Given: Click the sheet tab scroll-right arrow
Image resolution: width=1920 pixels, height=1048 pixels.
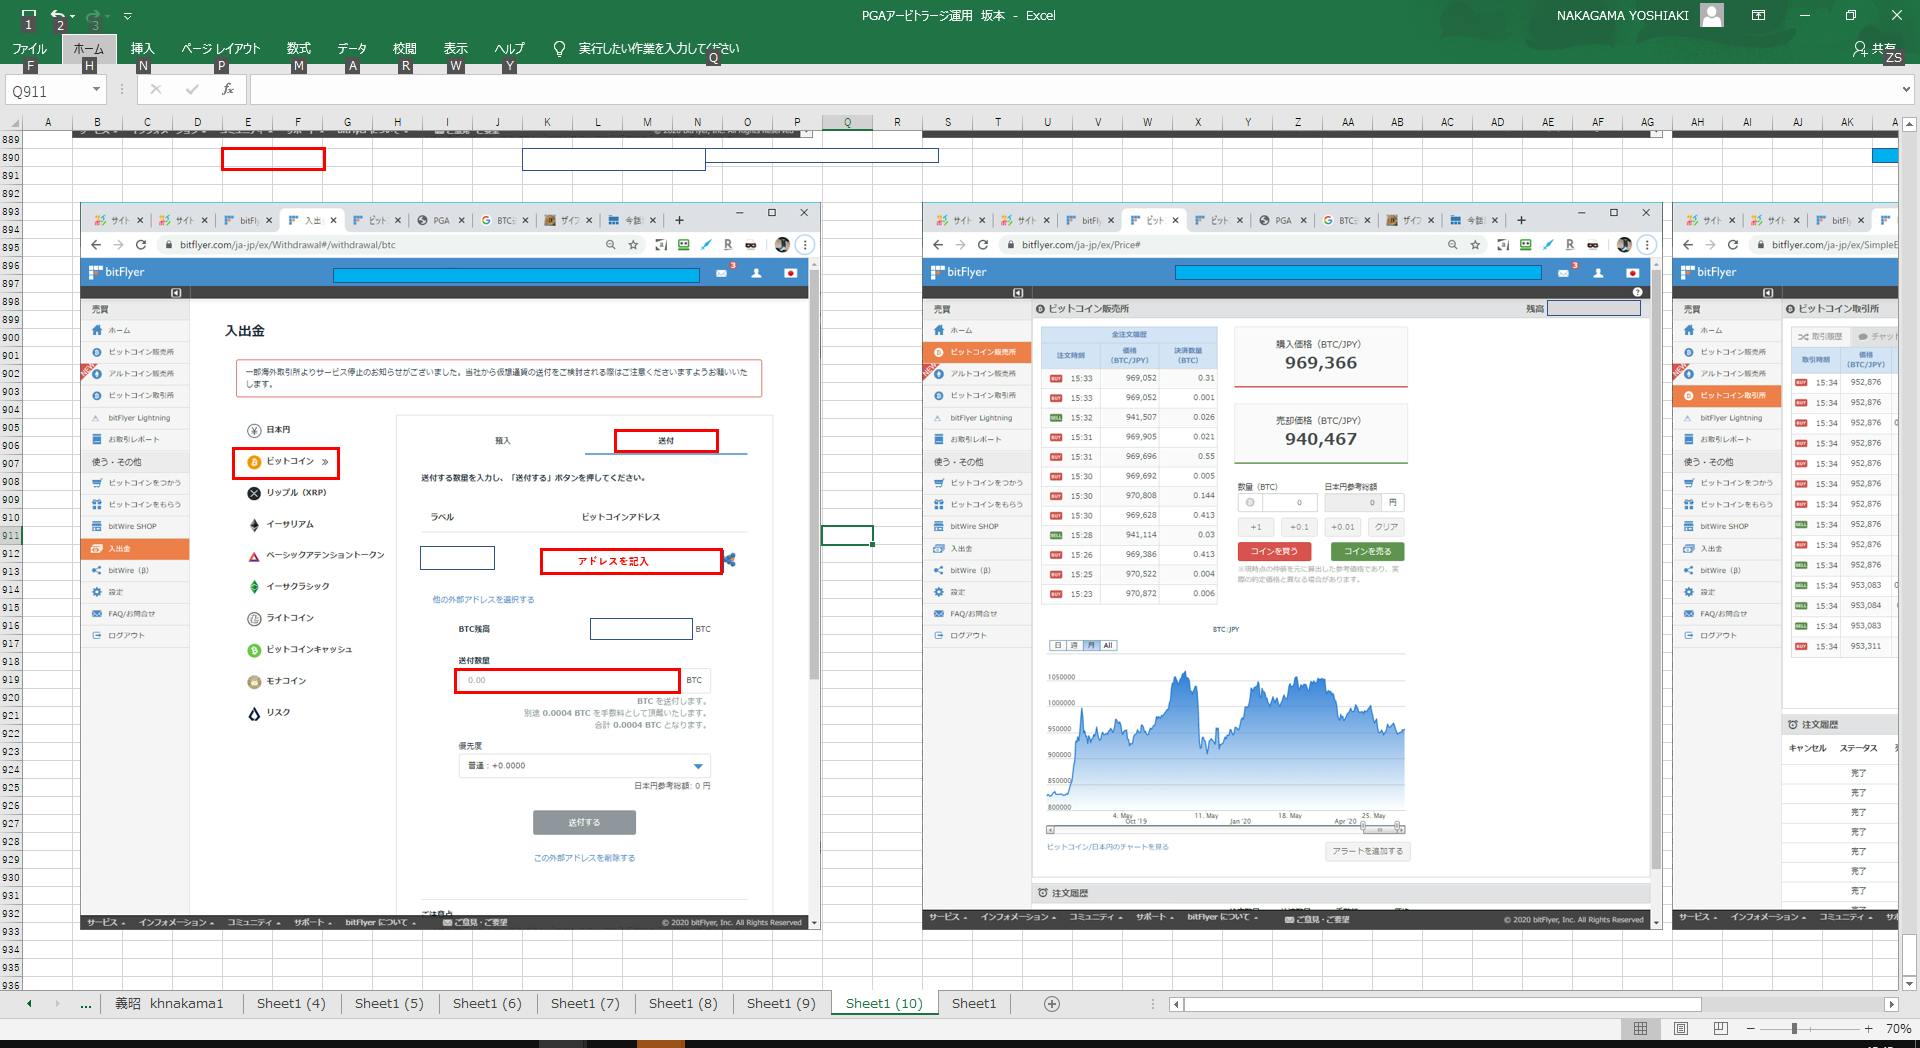Looking at the screenshot, I should point(57,1003).
